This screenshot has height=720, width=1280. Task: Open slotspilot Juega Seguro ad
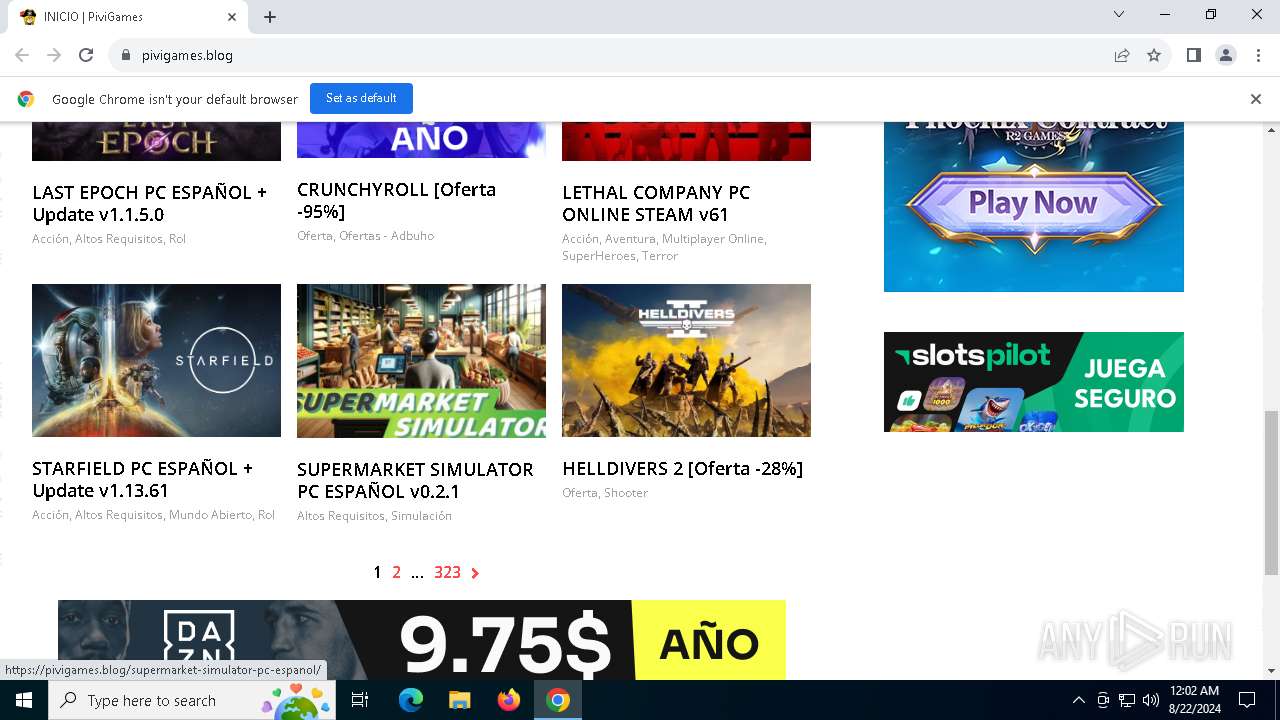click(1034, 382)
